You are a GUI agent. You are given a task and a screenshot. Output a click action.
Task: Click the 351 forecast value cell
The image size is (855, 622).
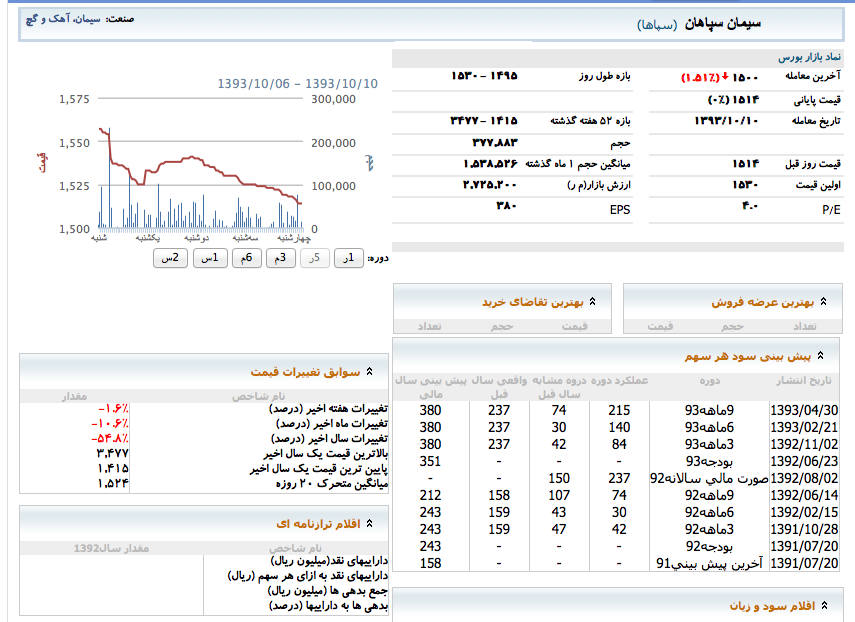pyautogui.click(x=430, y=461)
